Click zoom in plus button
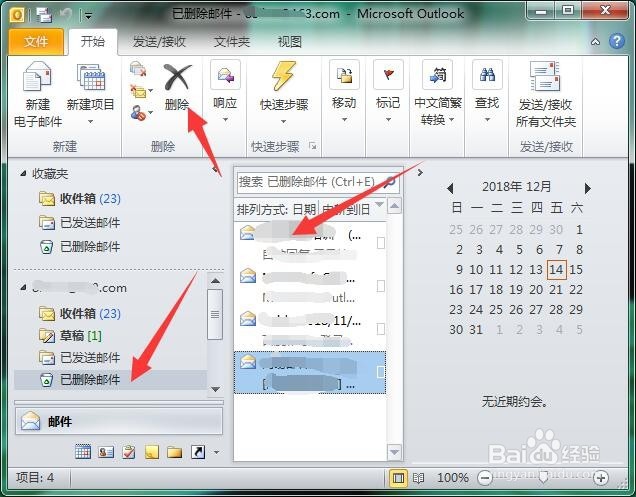 pos(600,478)
